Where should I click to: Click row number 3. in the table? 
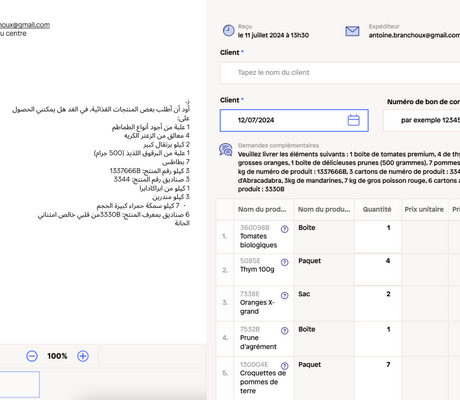[x=225, y=303]
